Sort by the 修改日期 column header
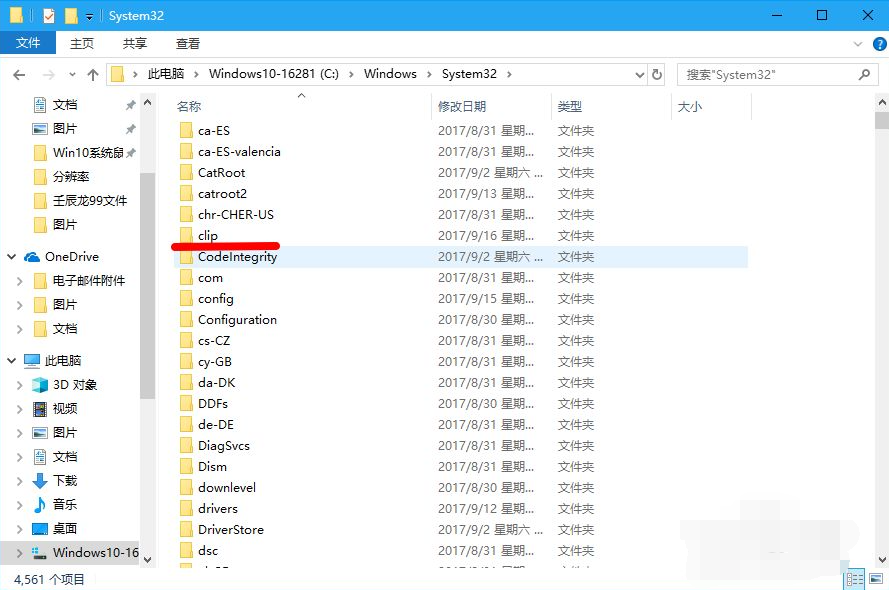 pyautogui.click(x=462, y=107)
